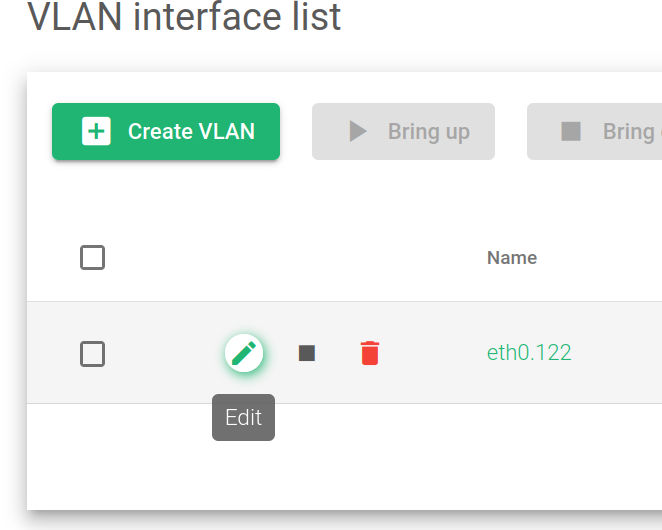Check the checkbox for the eth0.122 row
The height and width of the screenshot is (530, 662).
[92, 354]
